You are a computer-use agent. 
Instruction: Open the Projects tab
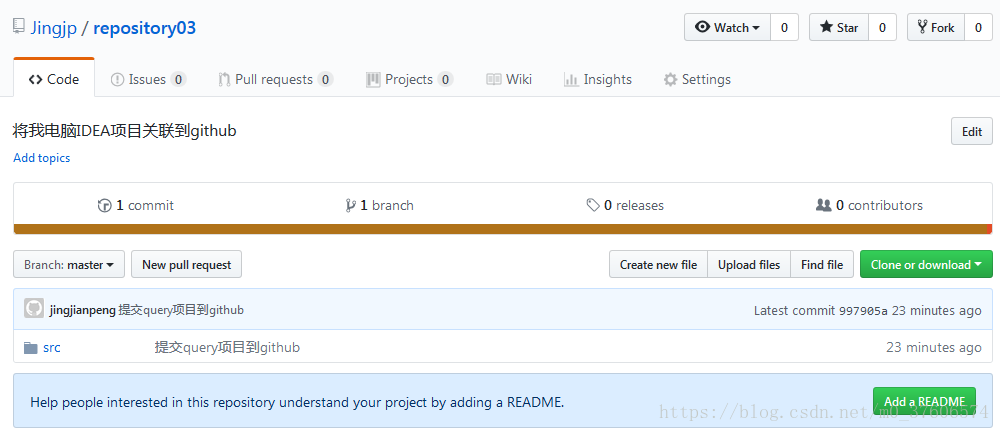pos(409,79)
